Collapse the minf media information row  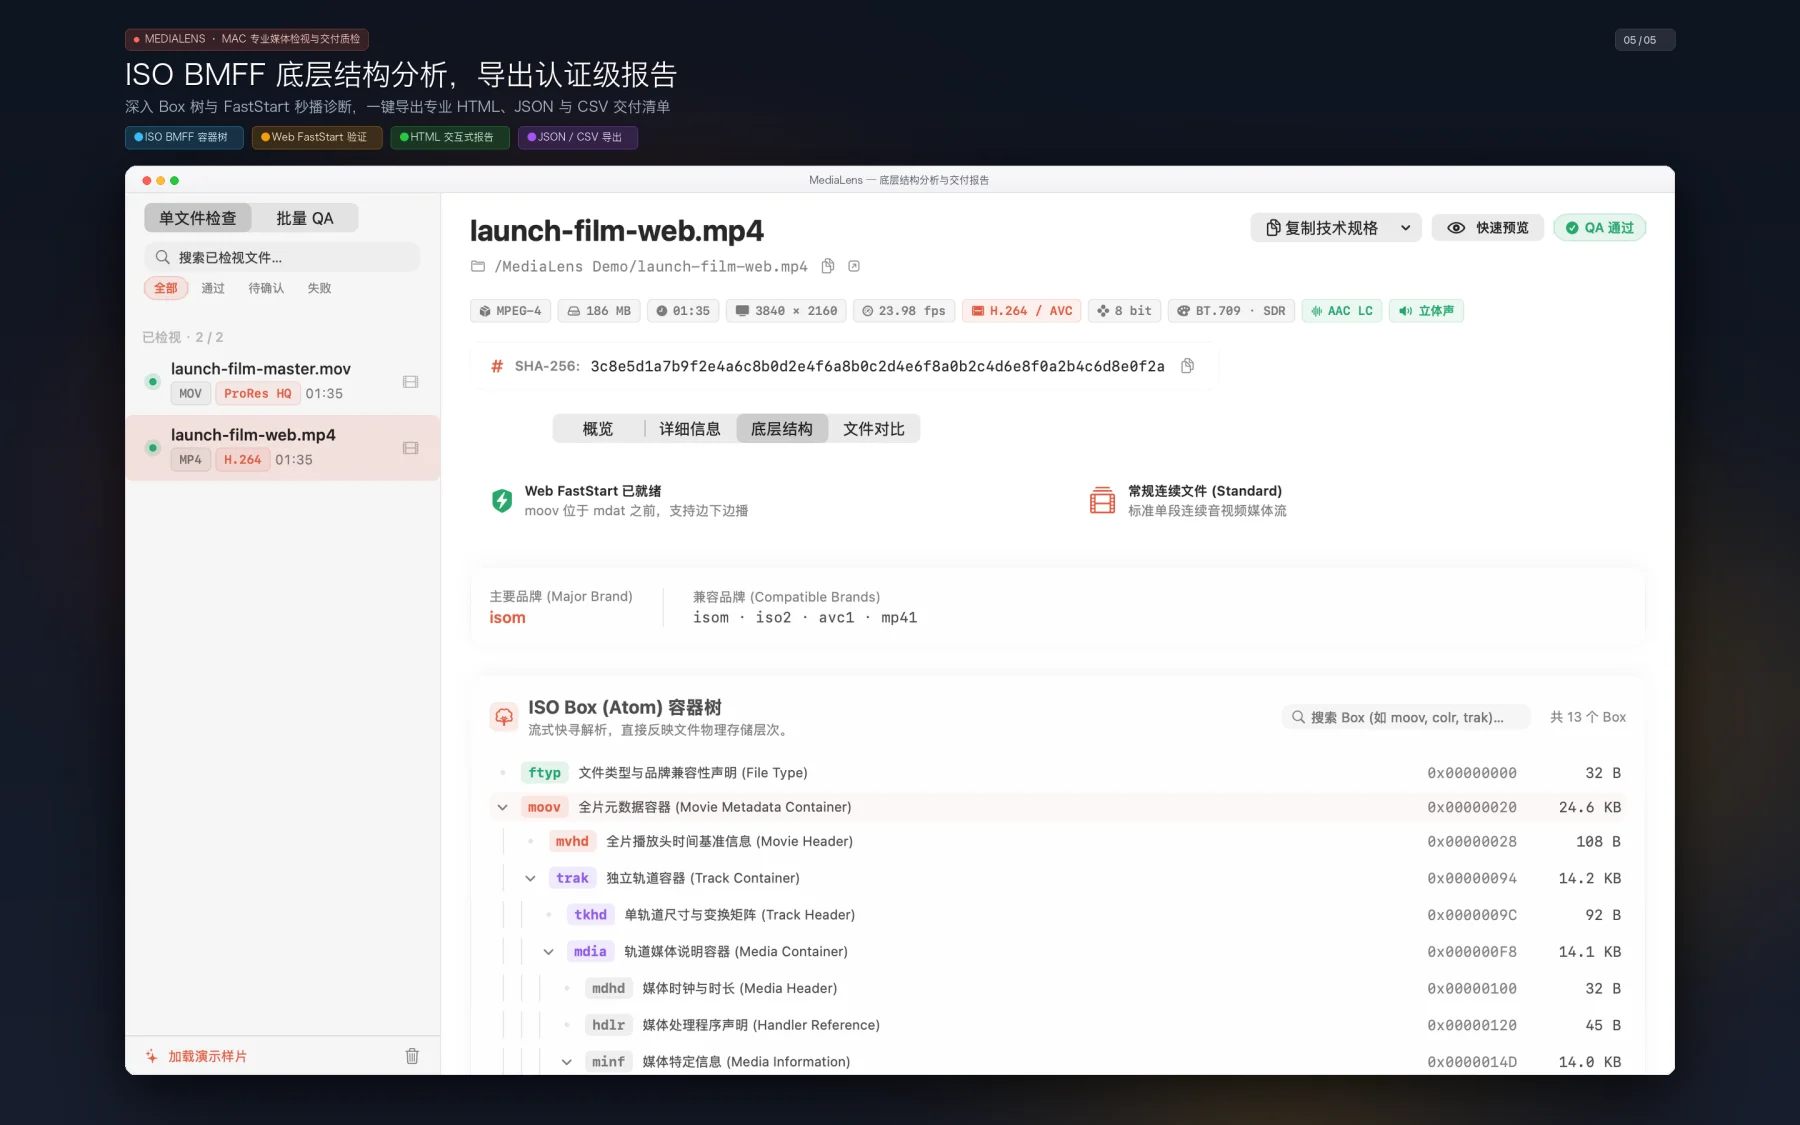pos(566,1062)
